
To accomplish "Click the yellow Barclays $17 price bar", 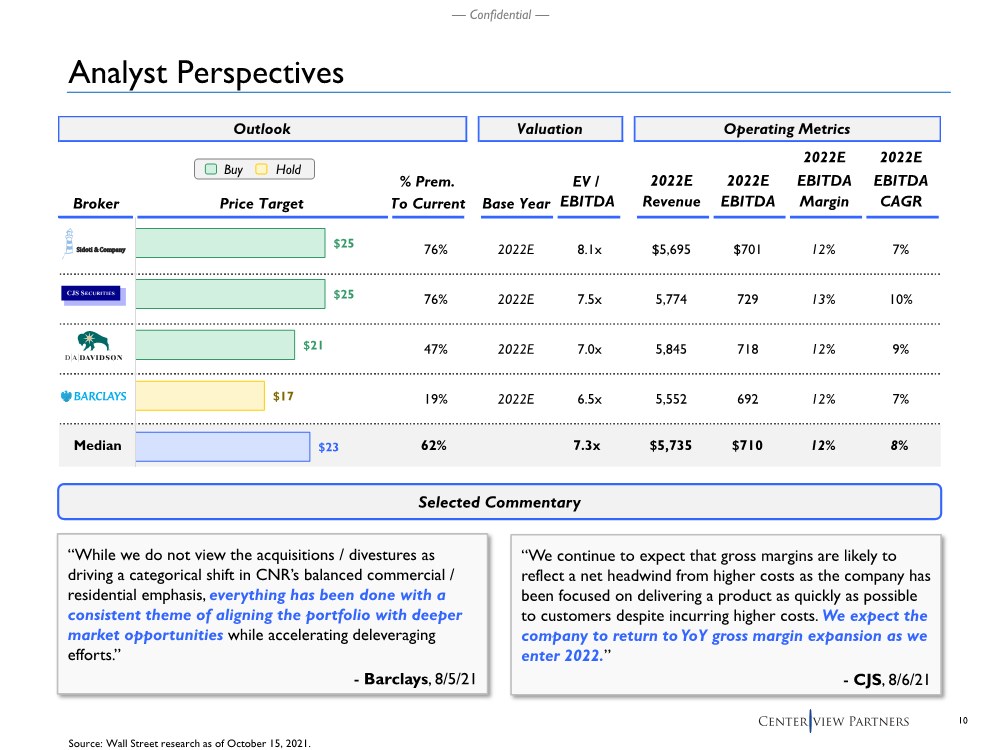I will click(200, 396).
